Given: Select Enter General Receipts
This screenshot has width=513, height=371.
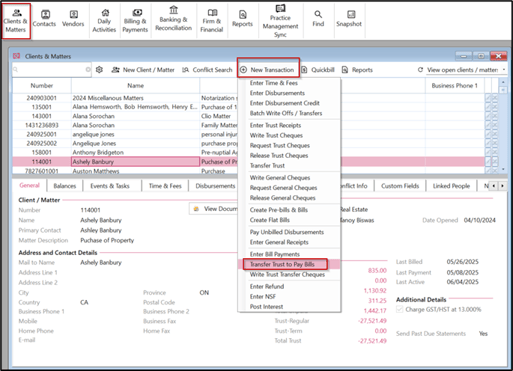Looking at the screenshot, I should coord(279,242).
